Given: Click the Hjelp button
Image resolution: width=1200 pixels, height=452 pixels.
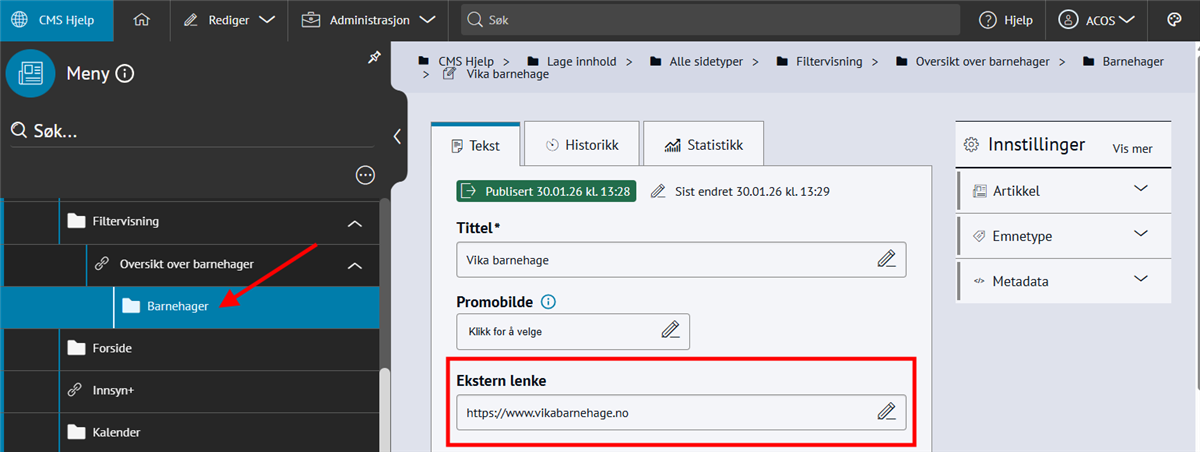Looking at the screenshot, I should [1005, 20].
